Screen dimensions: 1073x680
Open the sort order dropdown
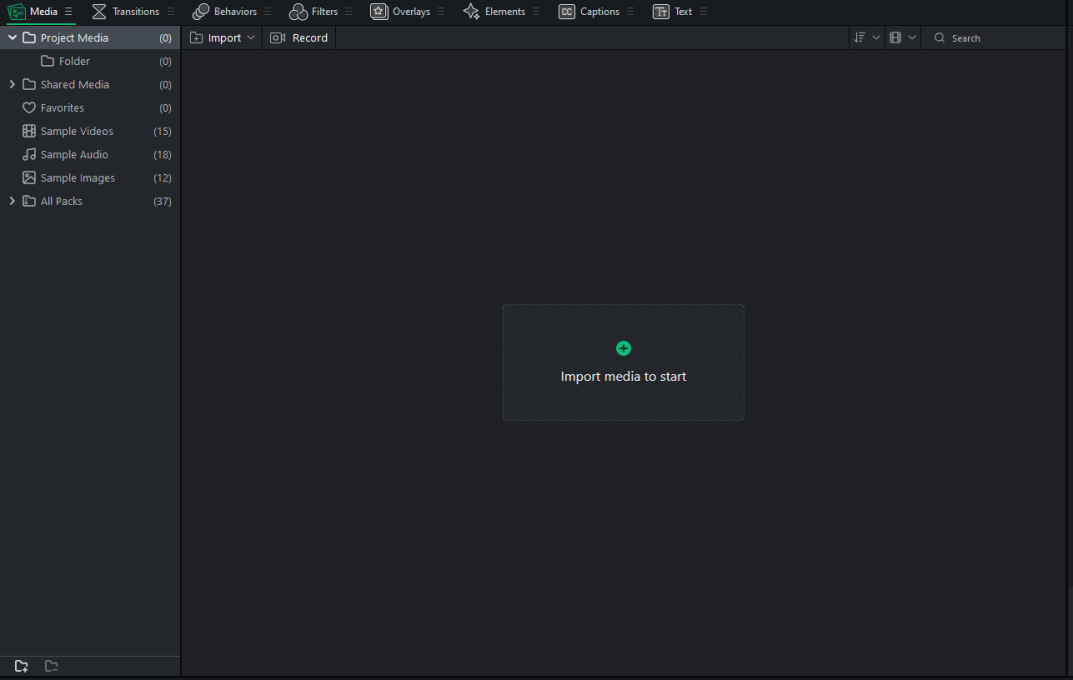point(866,38)
